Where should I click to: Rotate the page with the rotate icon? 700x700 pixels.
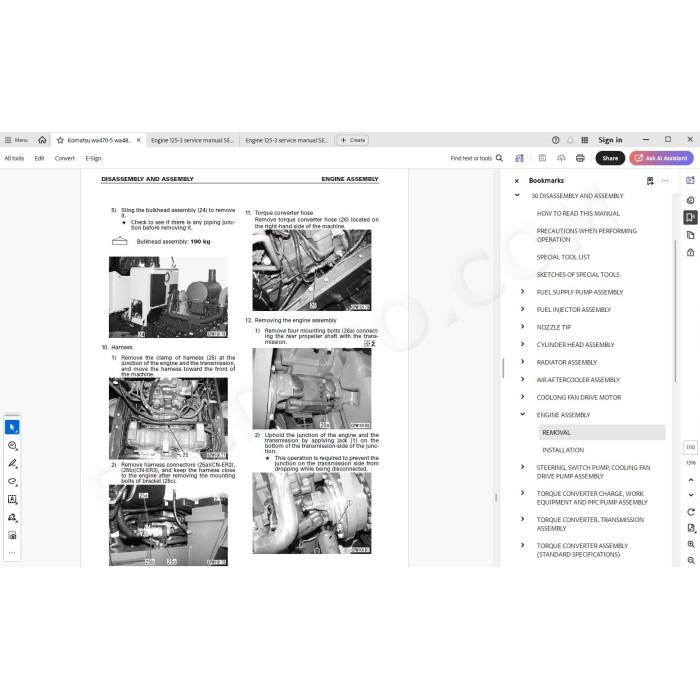pos(691,512)
